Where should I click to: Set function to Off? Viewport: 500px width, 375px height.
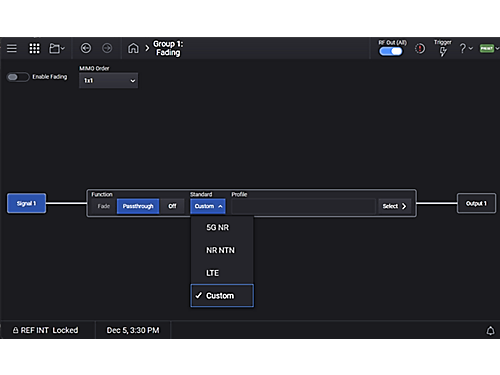pos(172,206)
